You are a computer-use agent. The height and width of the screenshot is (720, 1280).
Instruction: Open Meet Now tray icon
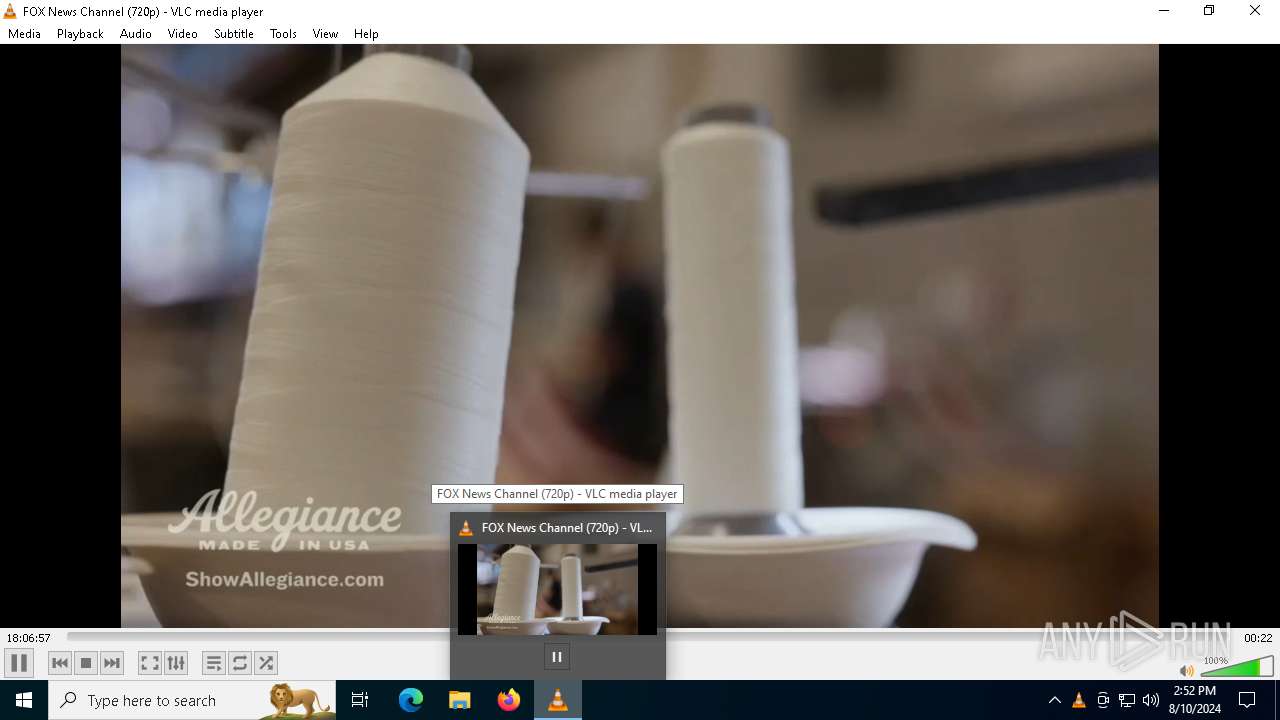(x=1103, y=700)
